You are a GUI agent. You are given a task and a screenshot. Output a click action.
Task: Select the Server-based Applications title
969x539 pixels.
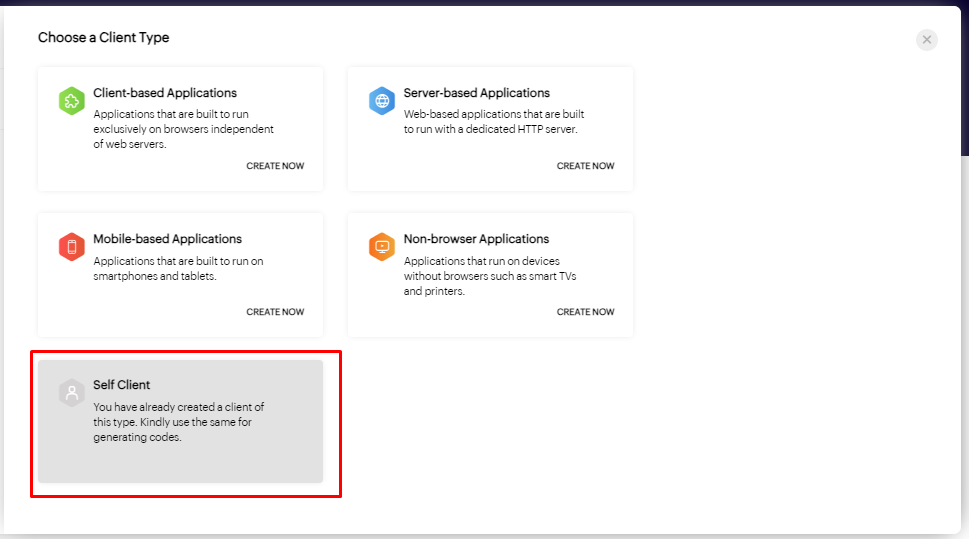coord(476,93)
